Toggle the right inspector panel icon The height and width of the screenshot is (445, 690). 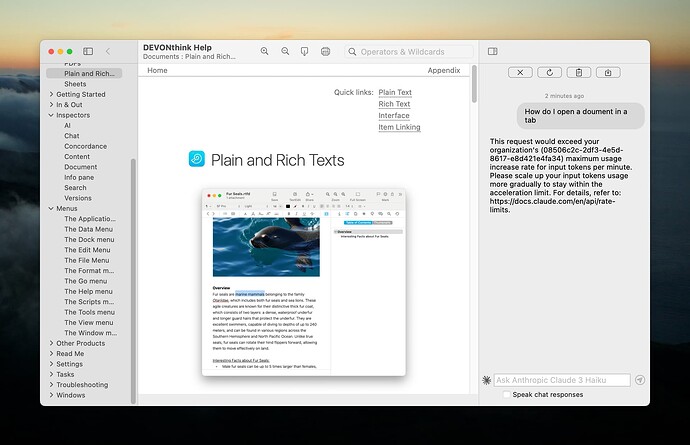pyautogui.click(x=492, y=51)
